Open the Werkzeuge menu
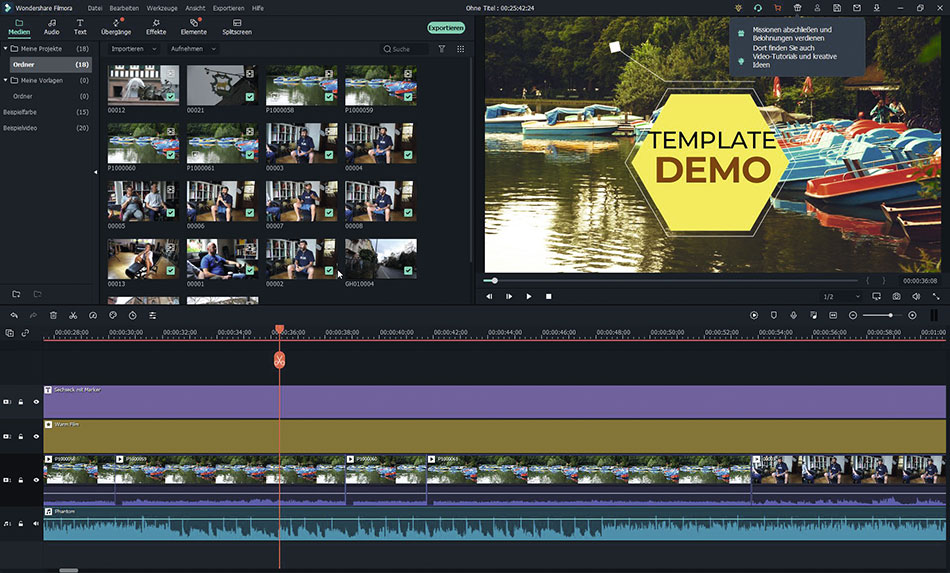 coord(162,8)
